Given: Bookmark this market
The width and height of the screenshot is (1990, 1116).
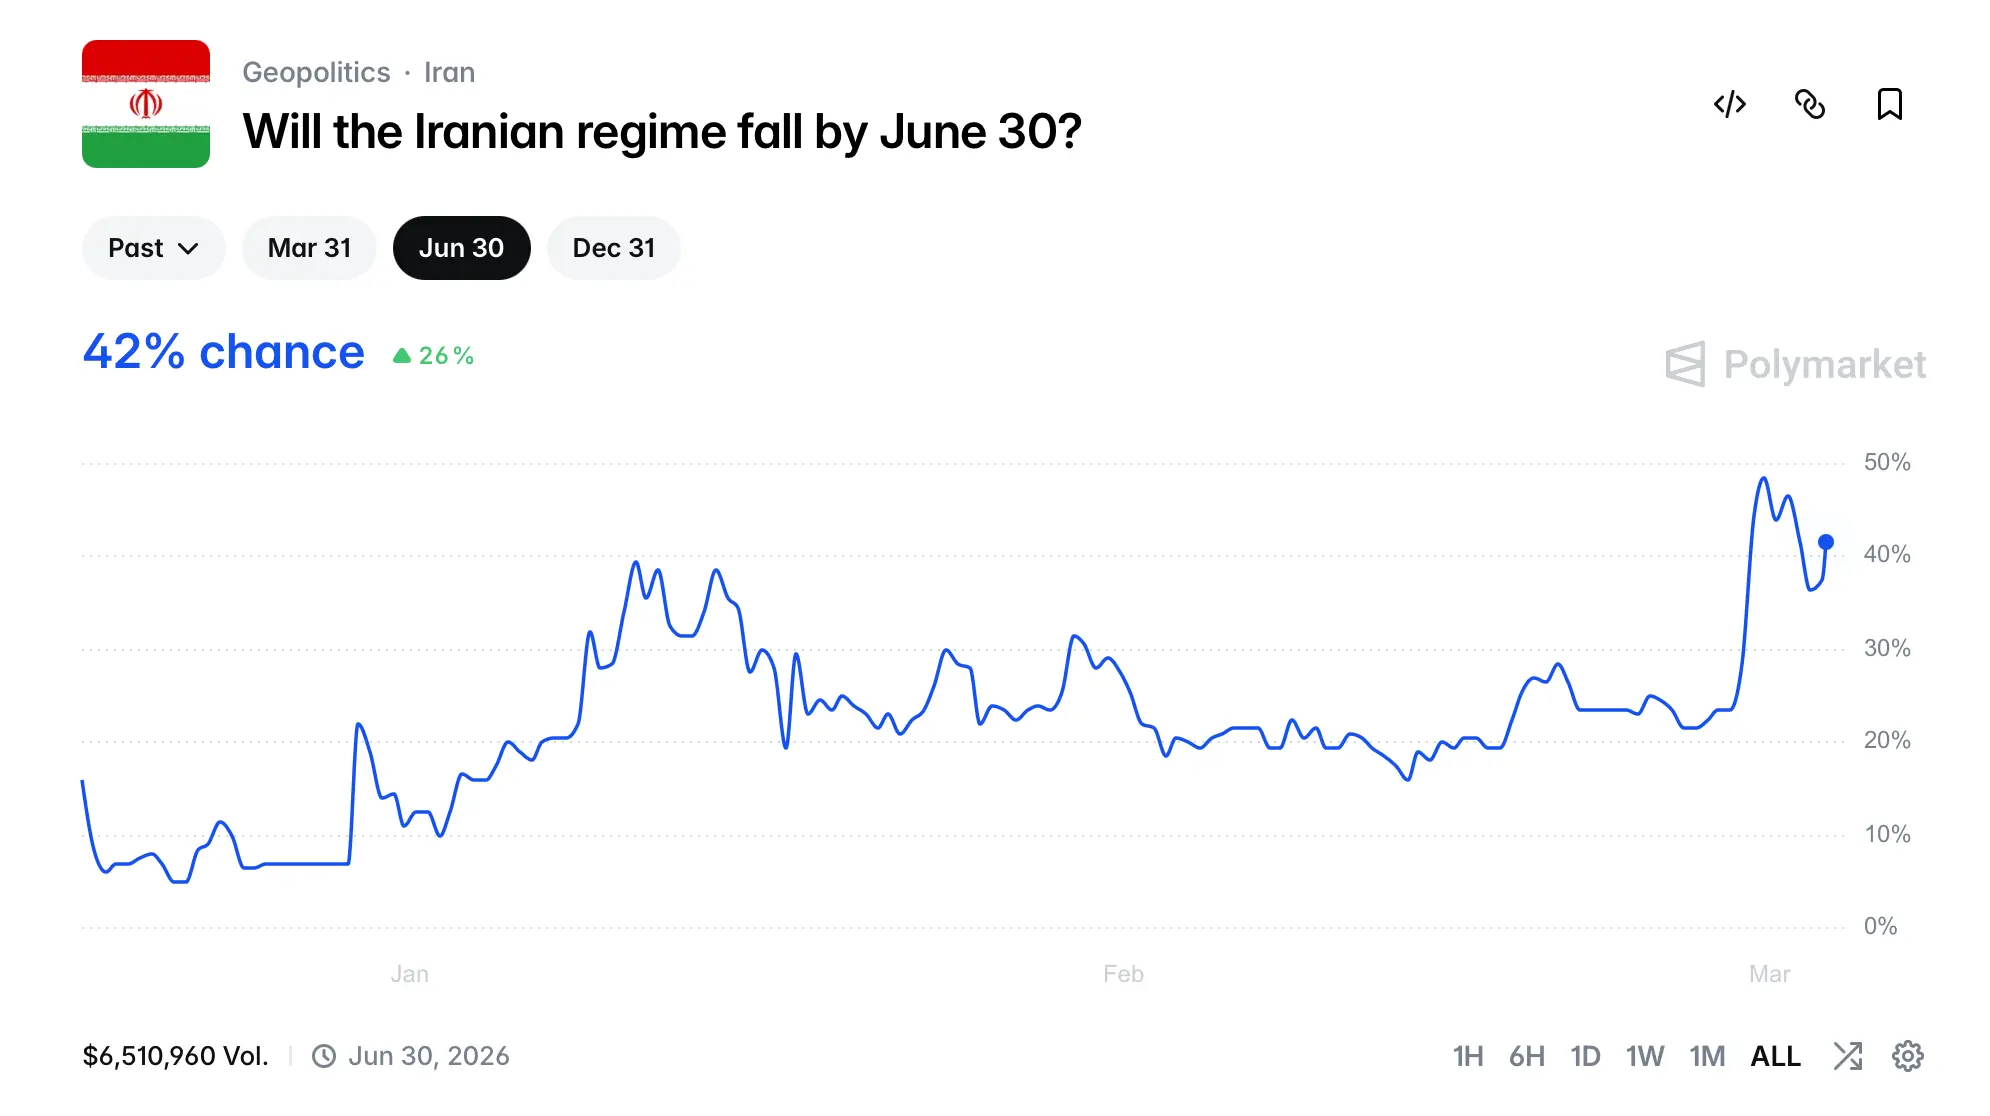Looking at the screenshot, I should pyautogui.click(x=1889, y=104).
